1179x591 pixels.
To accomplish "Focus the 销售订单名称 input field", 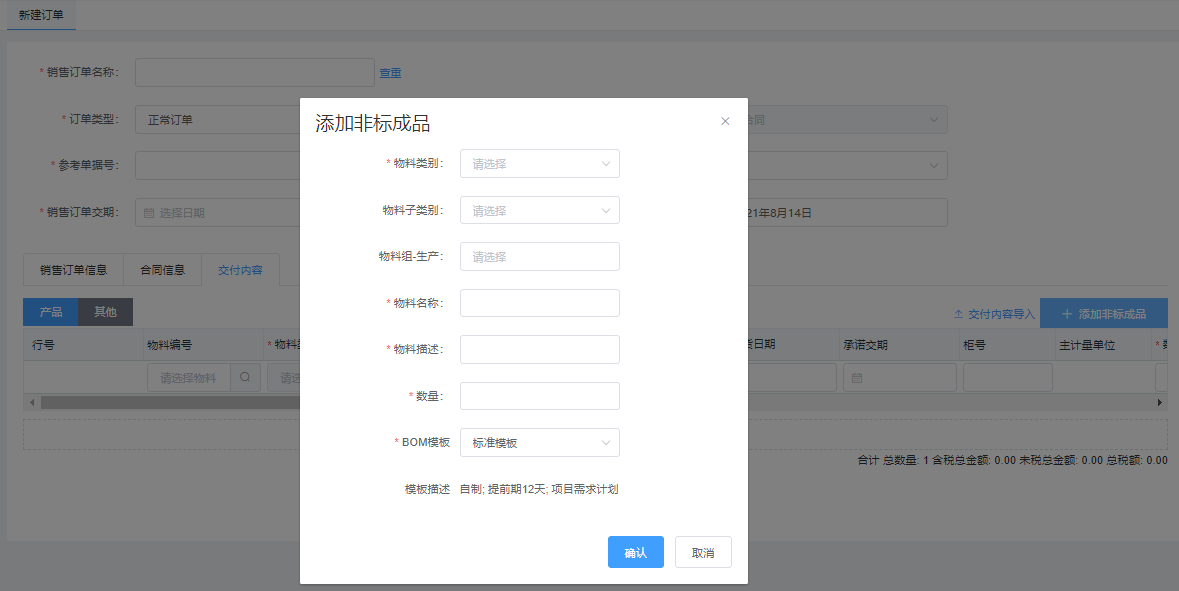I will [255, 72].
